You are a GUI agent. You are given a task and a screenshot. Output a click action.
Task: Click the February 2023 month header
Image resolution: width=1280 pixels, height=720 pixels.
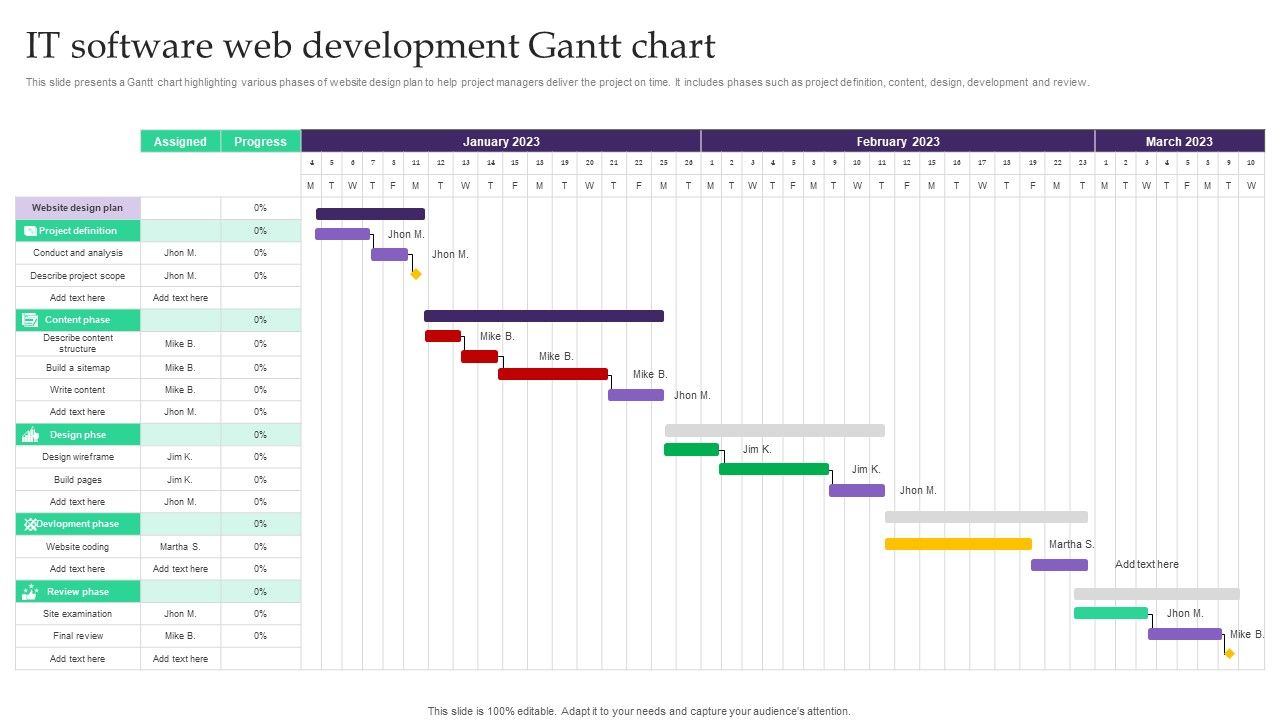898,141
